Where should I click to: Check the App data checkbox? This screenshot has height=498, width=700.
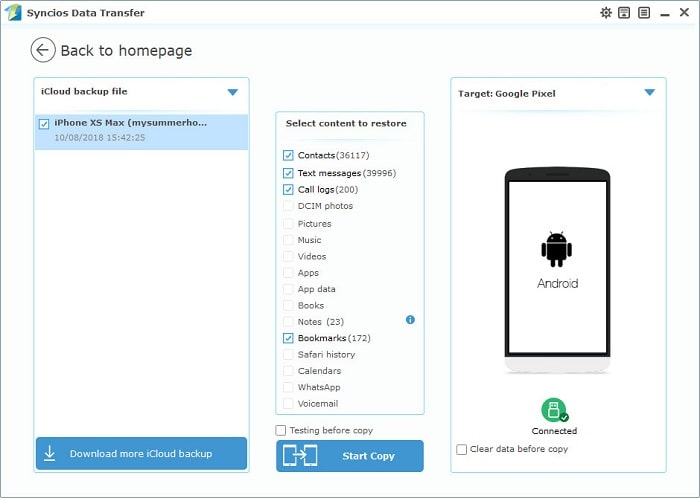click(288, 289)
